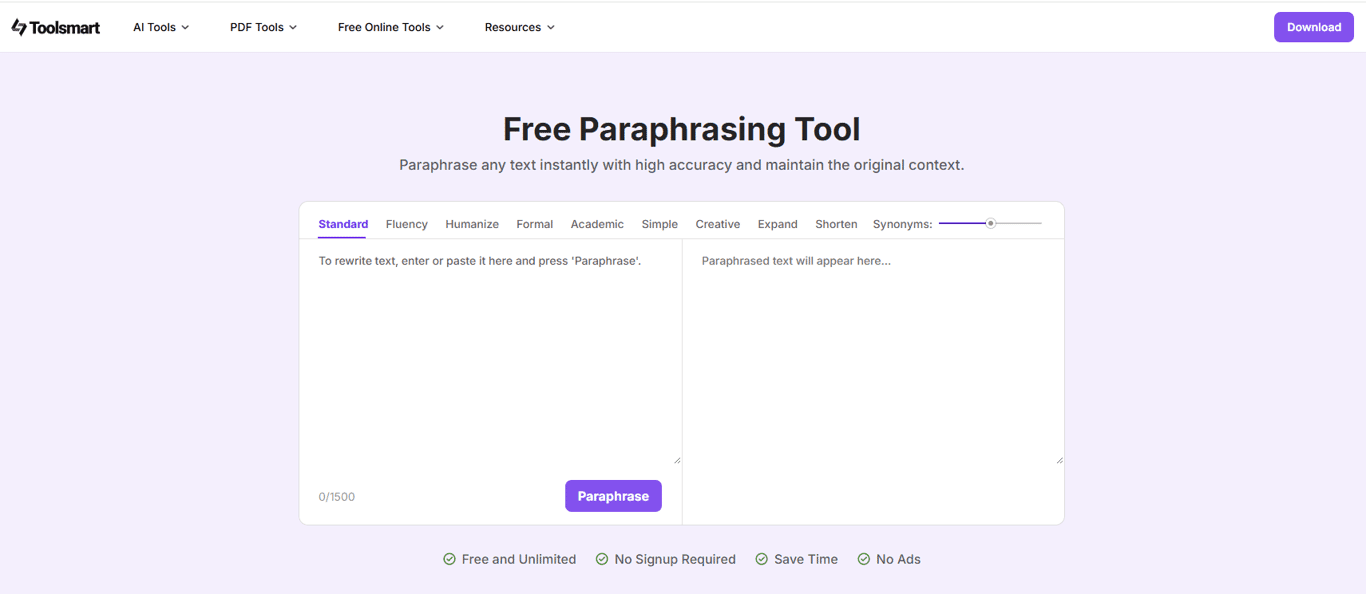Click the chevron next to AI Tools

pos(185,27)
